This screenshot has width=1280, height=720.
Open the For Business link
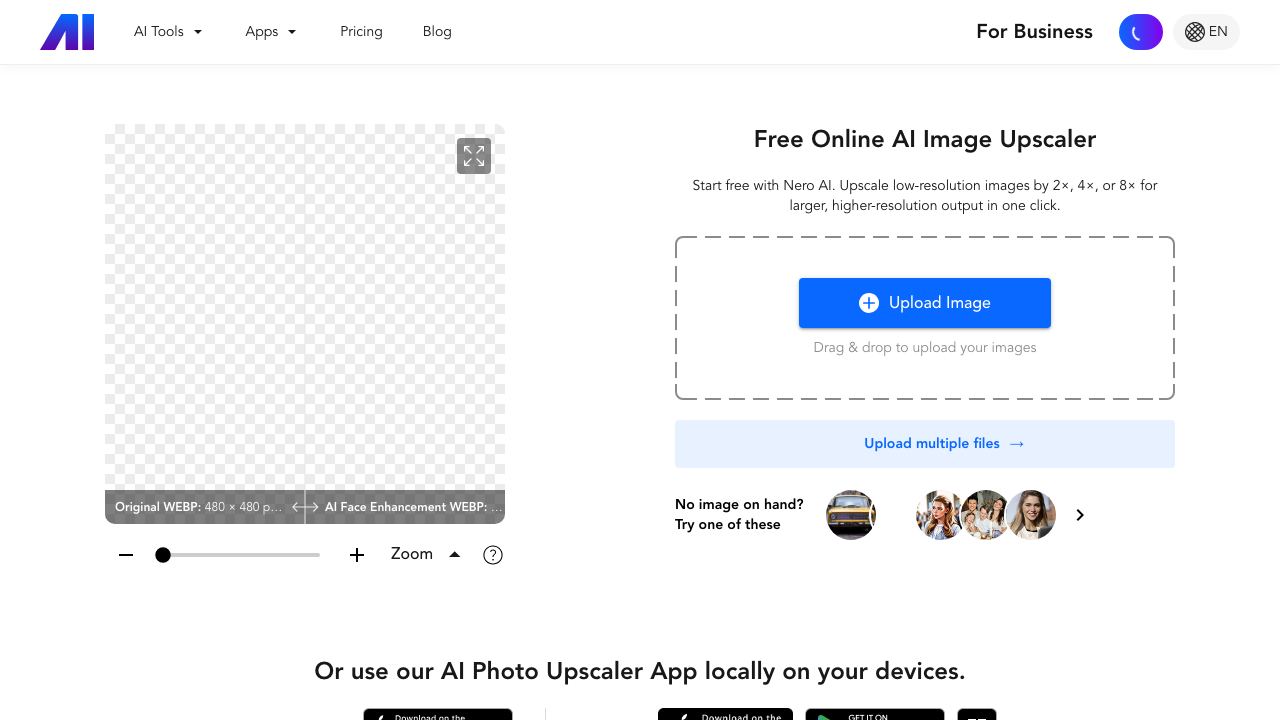click(1034, 32)
